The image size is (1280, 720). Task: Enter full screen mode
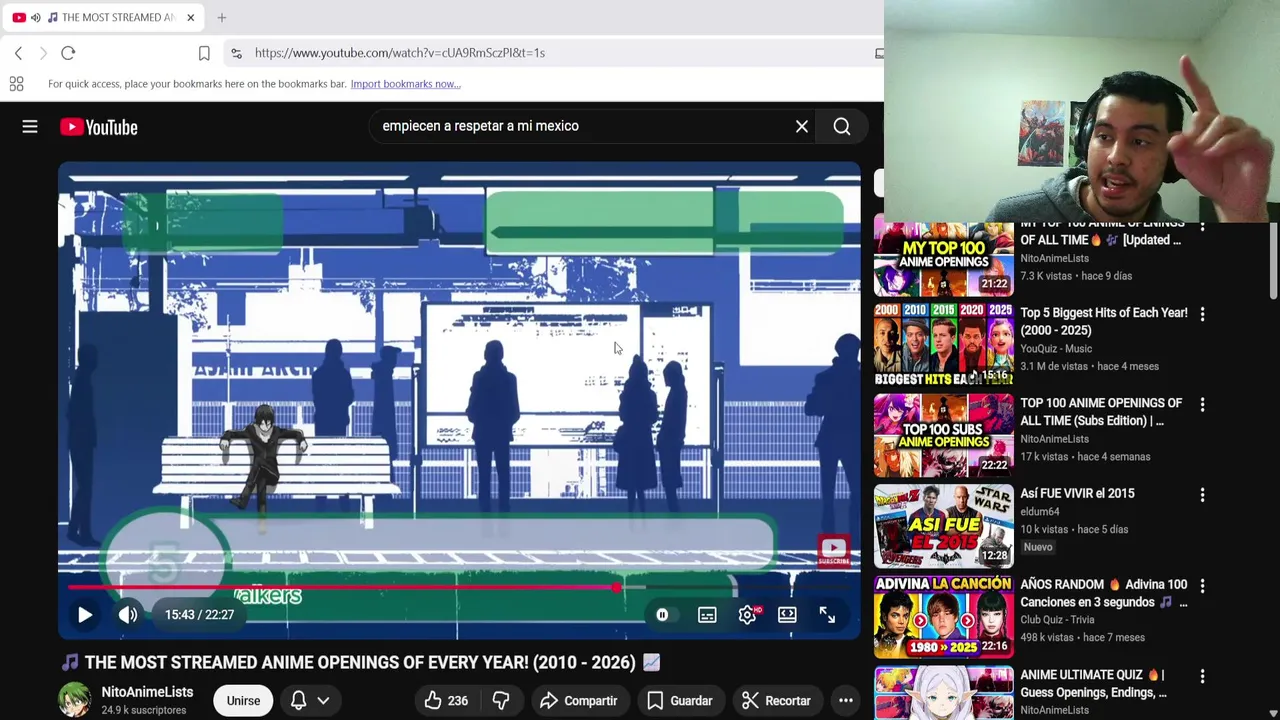[827, 615]
